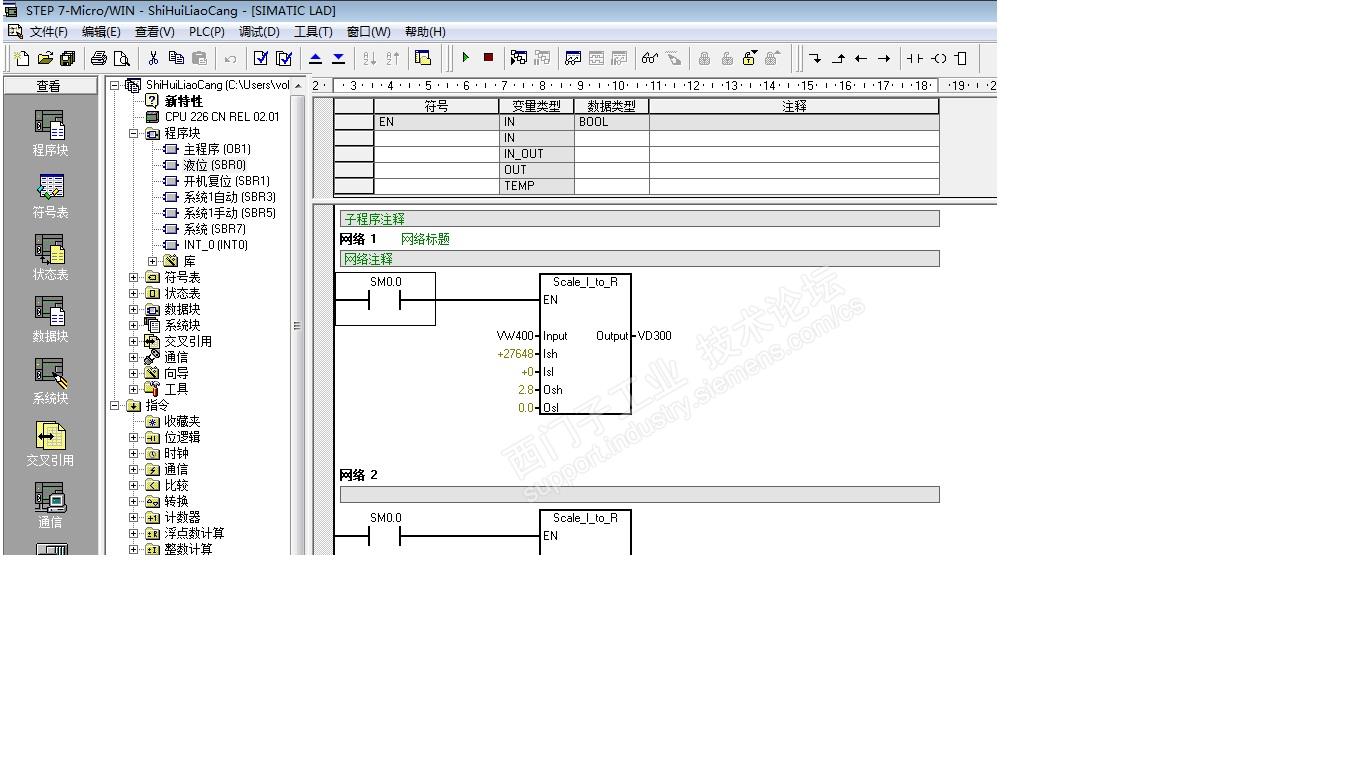This screenshot has height=768, width=1366.
Task: Insert a contact instruction
Action: (915, 58)
